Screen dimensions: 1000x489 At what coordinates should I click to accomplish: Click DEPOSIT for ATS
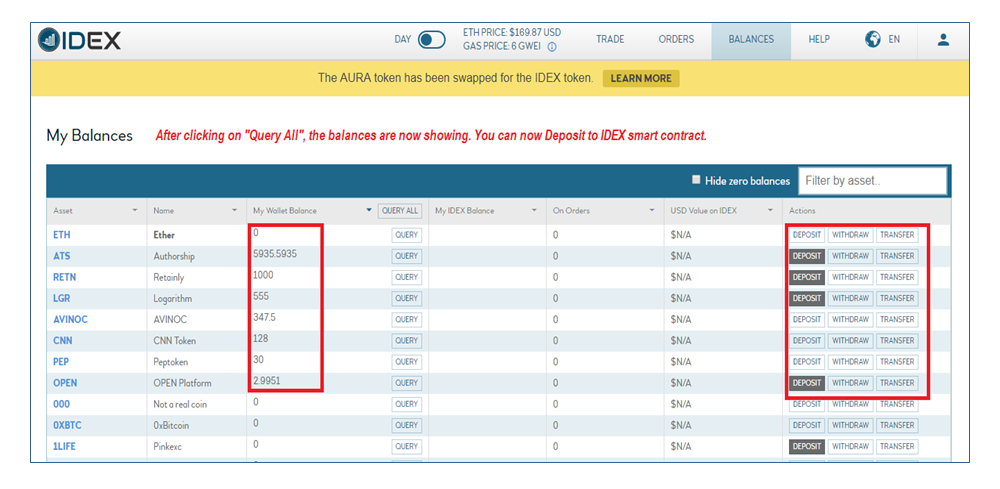click(807, 256)
